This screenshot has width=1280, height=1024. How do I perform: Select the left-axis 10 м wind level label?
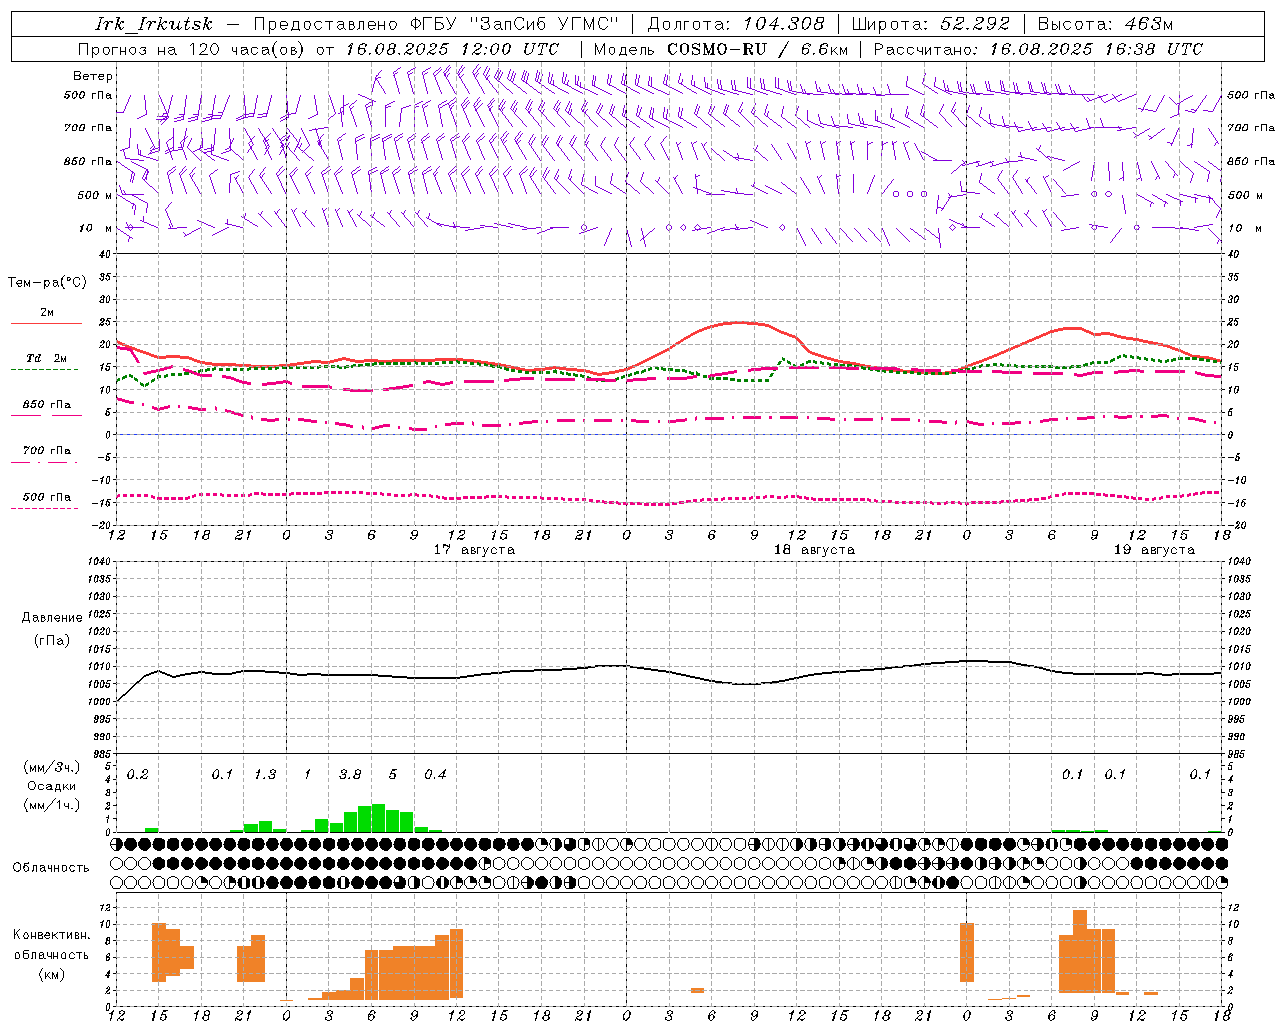[95, 228]
